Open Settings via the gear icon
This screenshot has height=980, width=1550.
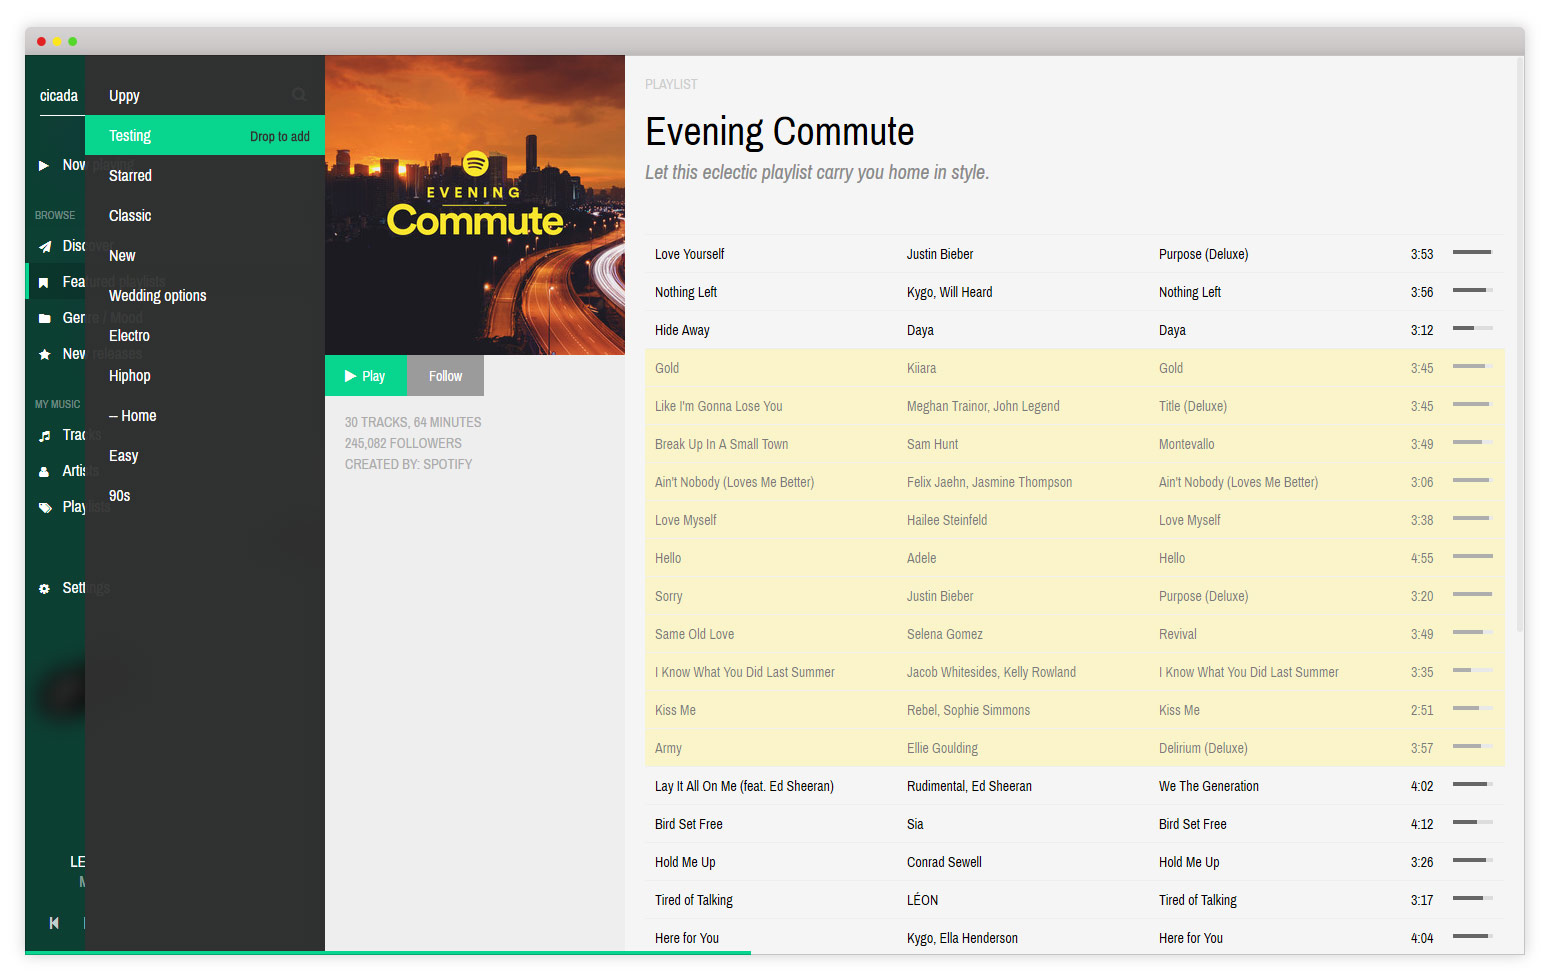44,589
